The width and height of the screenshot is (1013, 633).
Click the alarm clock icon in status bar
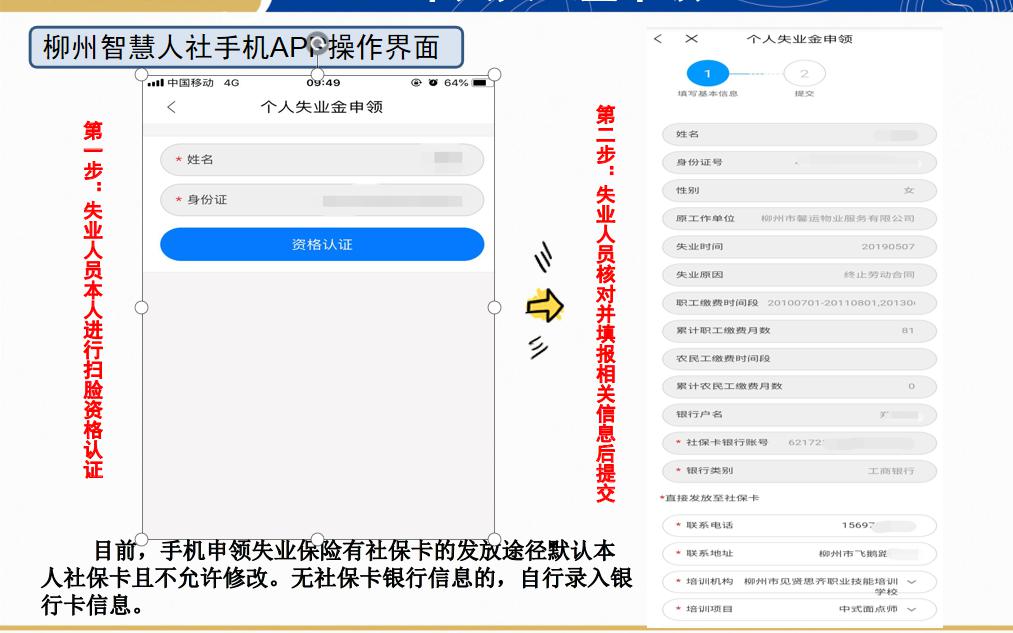click(434, 82)
